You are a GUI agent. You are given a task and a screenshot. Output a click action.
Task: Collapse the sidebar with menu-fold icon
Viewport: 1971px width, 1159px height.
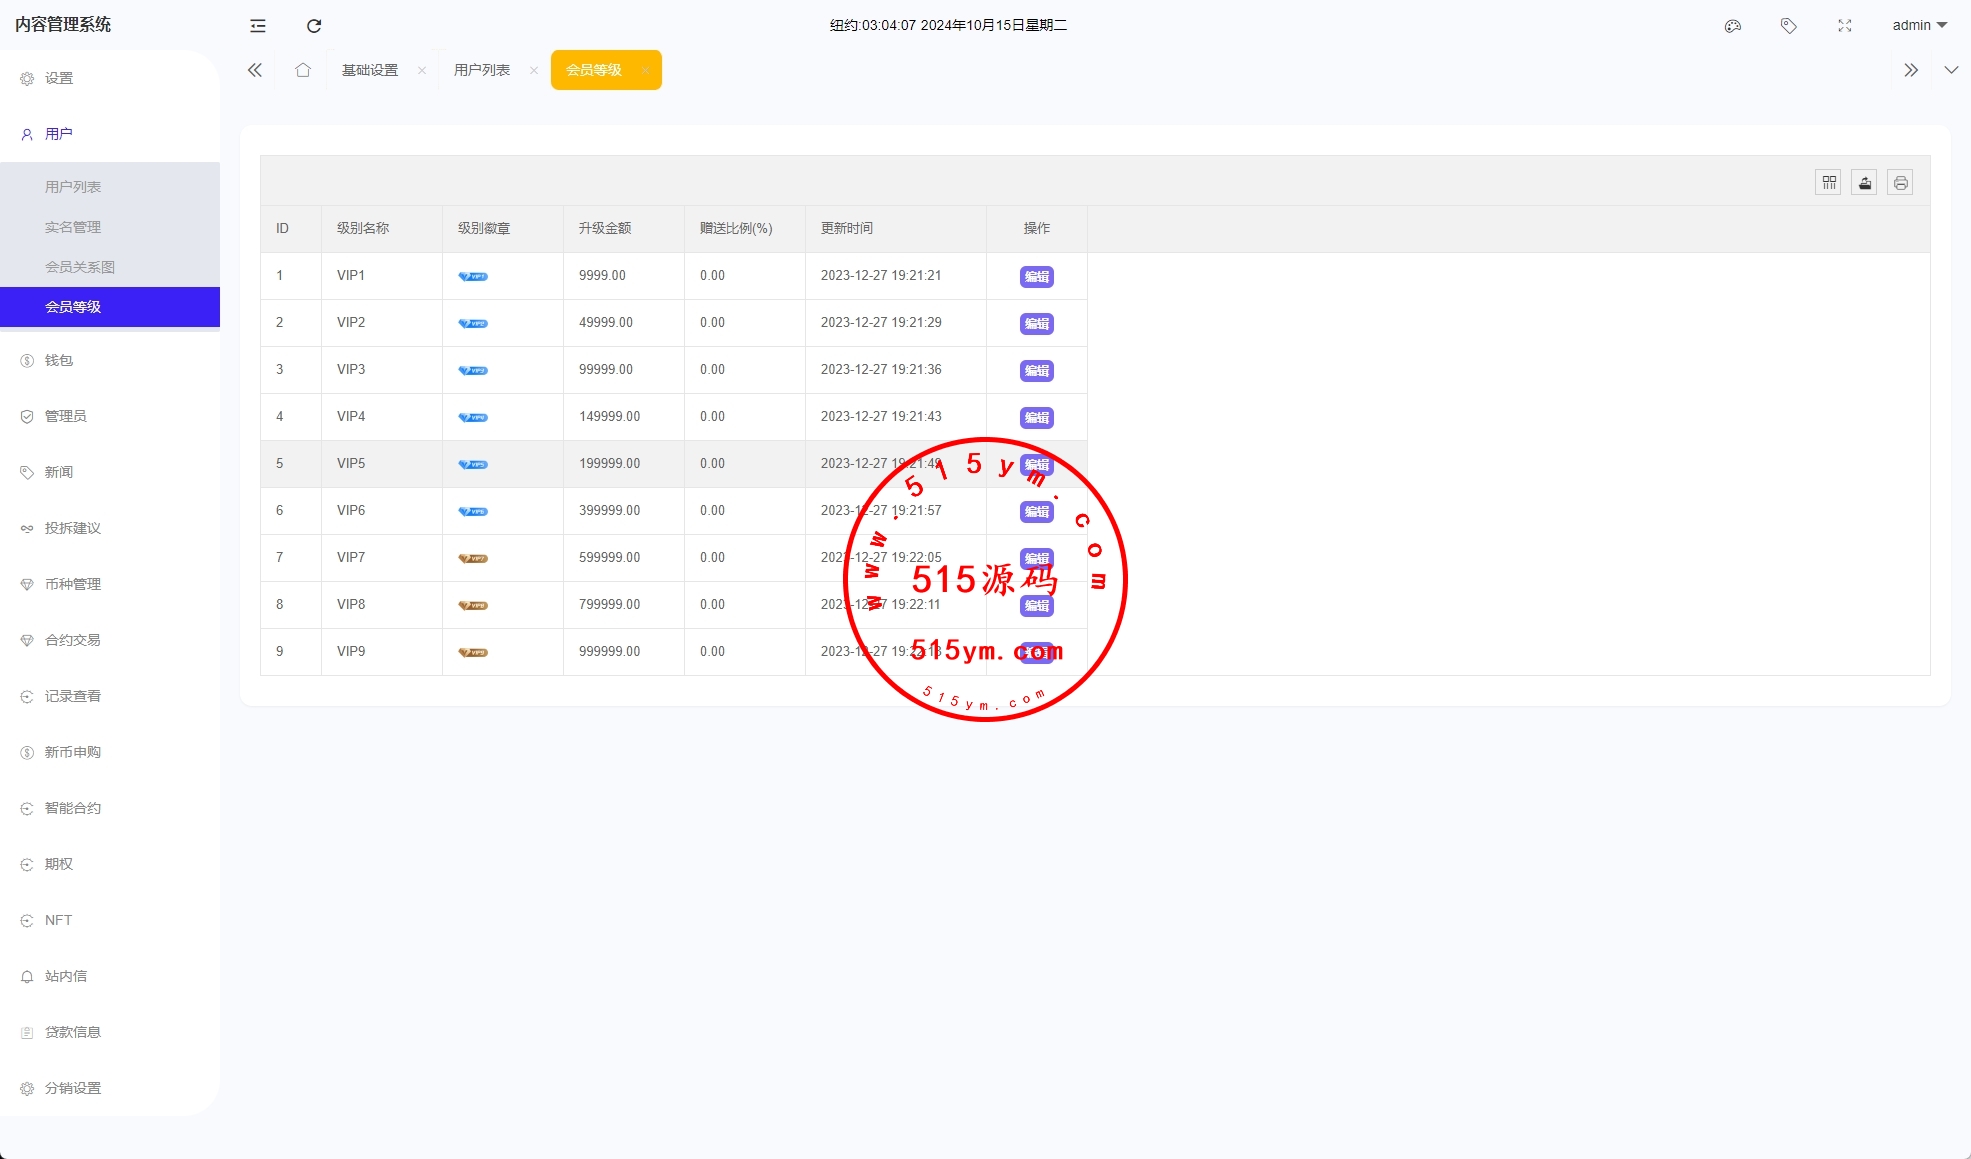258,26
